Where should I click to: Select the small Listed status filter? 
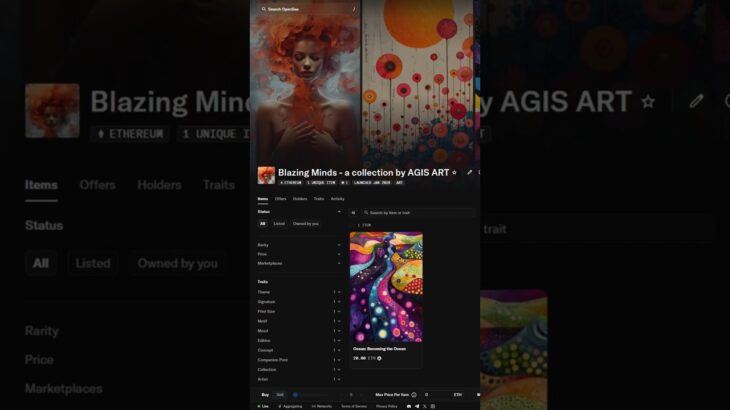(x=279, y=224)
